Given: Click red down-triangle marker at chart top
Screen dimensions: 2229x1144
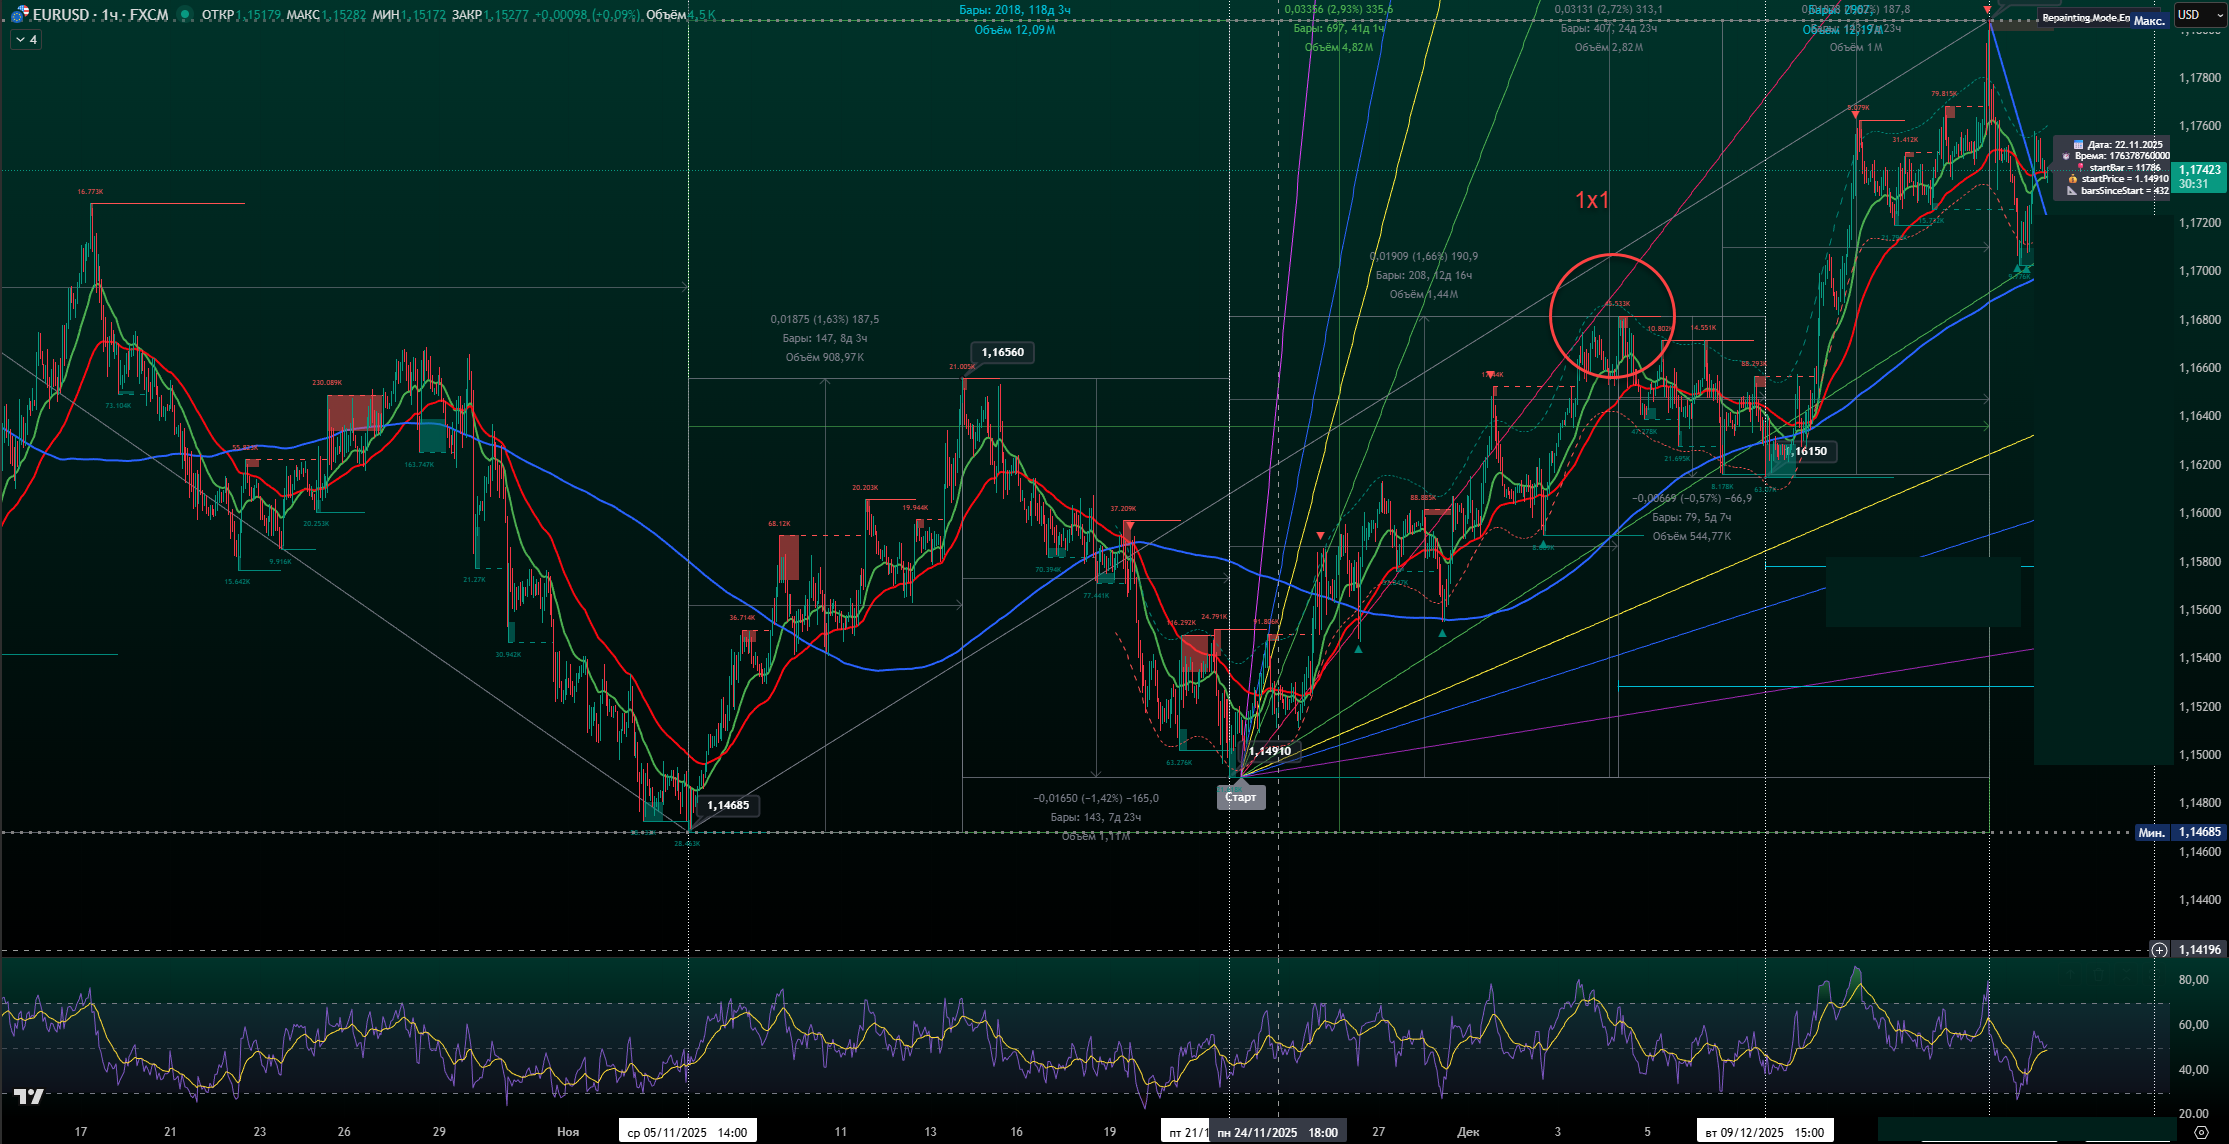Looking at the screenshot, I should point(1988,9).
